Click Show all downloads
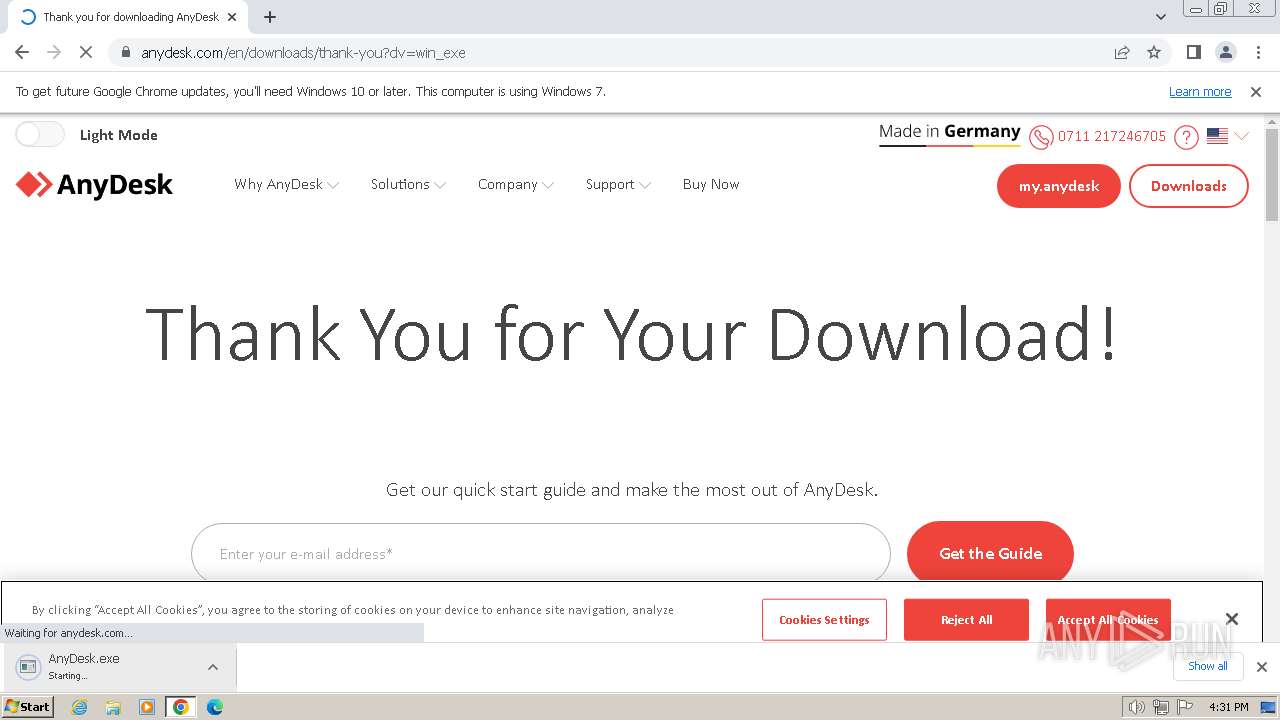 [x=1207, y=666]
